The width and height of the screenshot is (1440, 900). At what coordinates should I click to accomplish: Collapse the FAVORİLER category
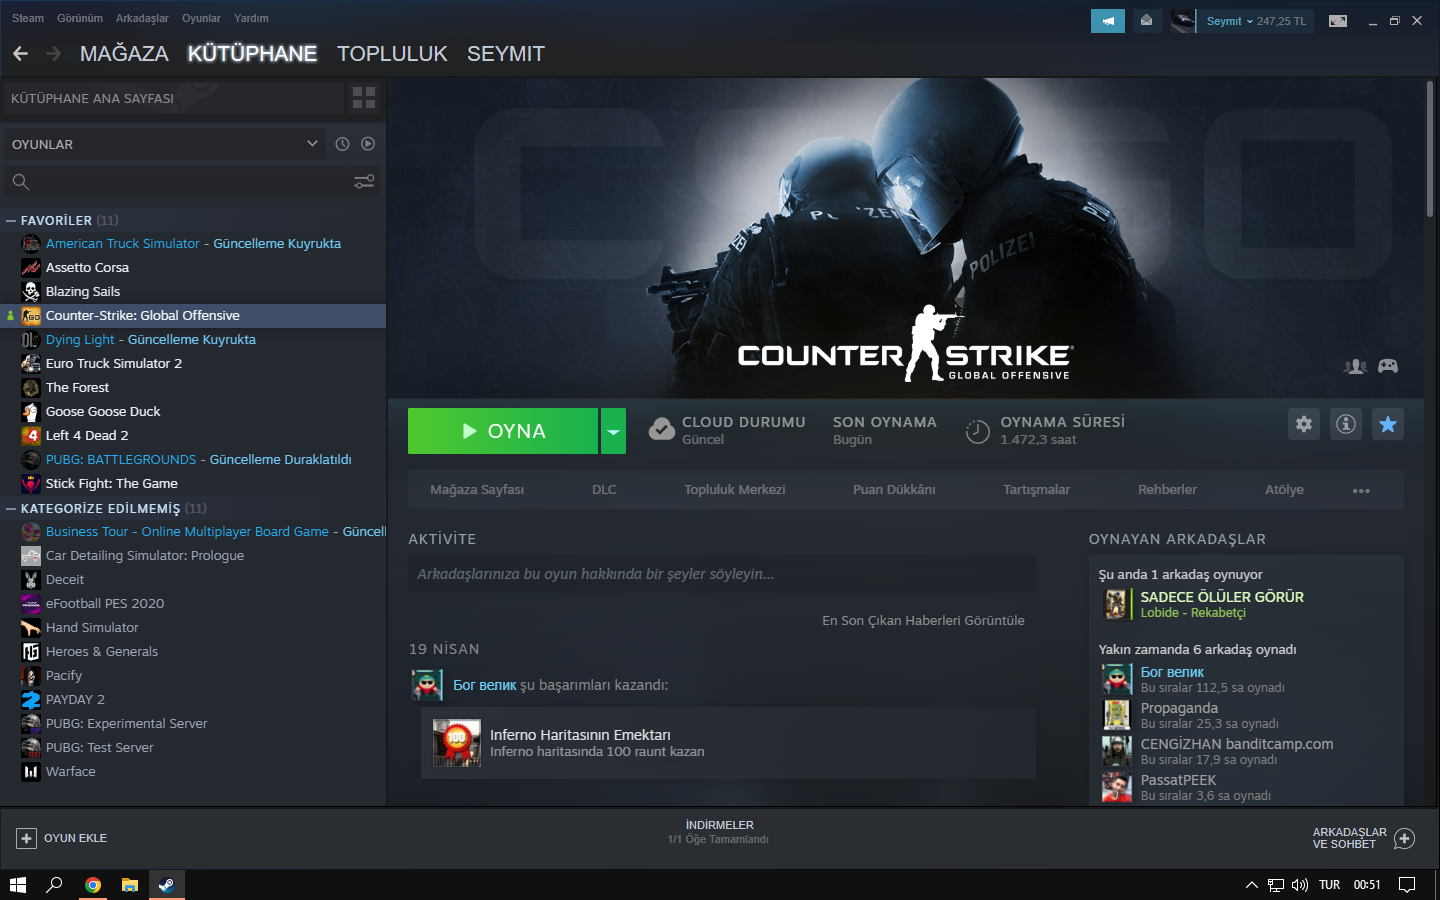(11, 220)
